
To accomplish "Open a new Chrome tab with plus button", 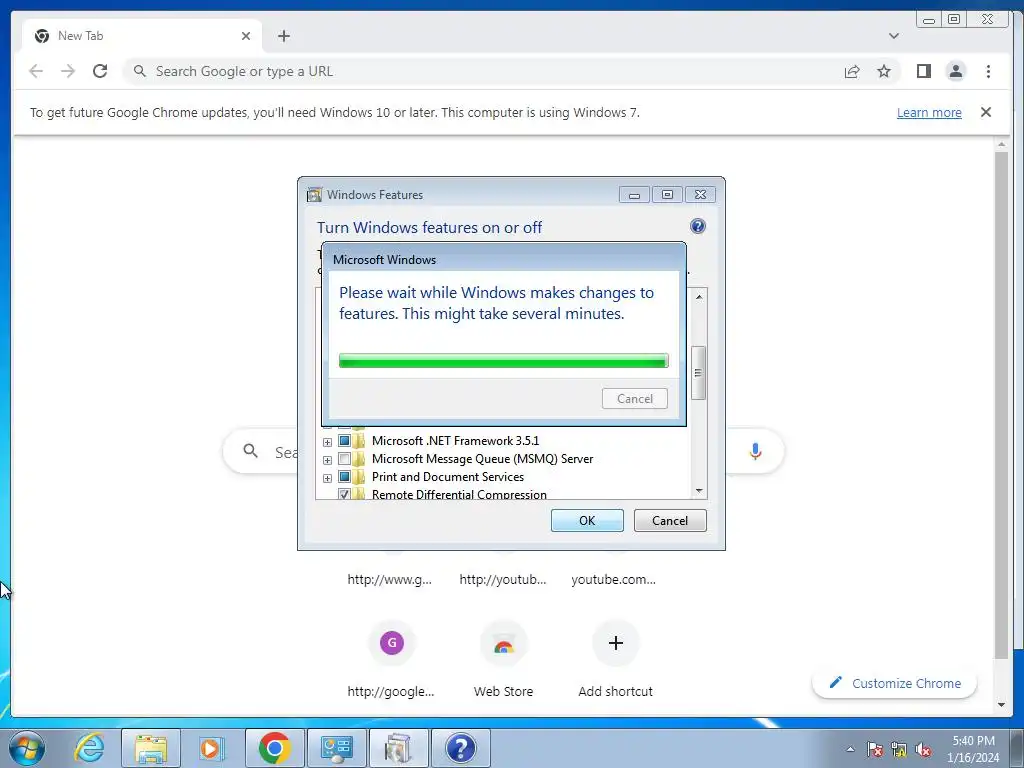I will (283, 36).
